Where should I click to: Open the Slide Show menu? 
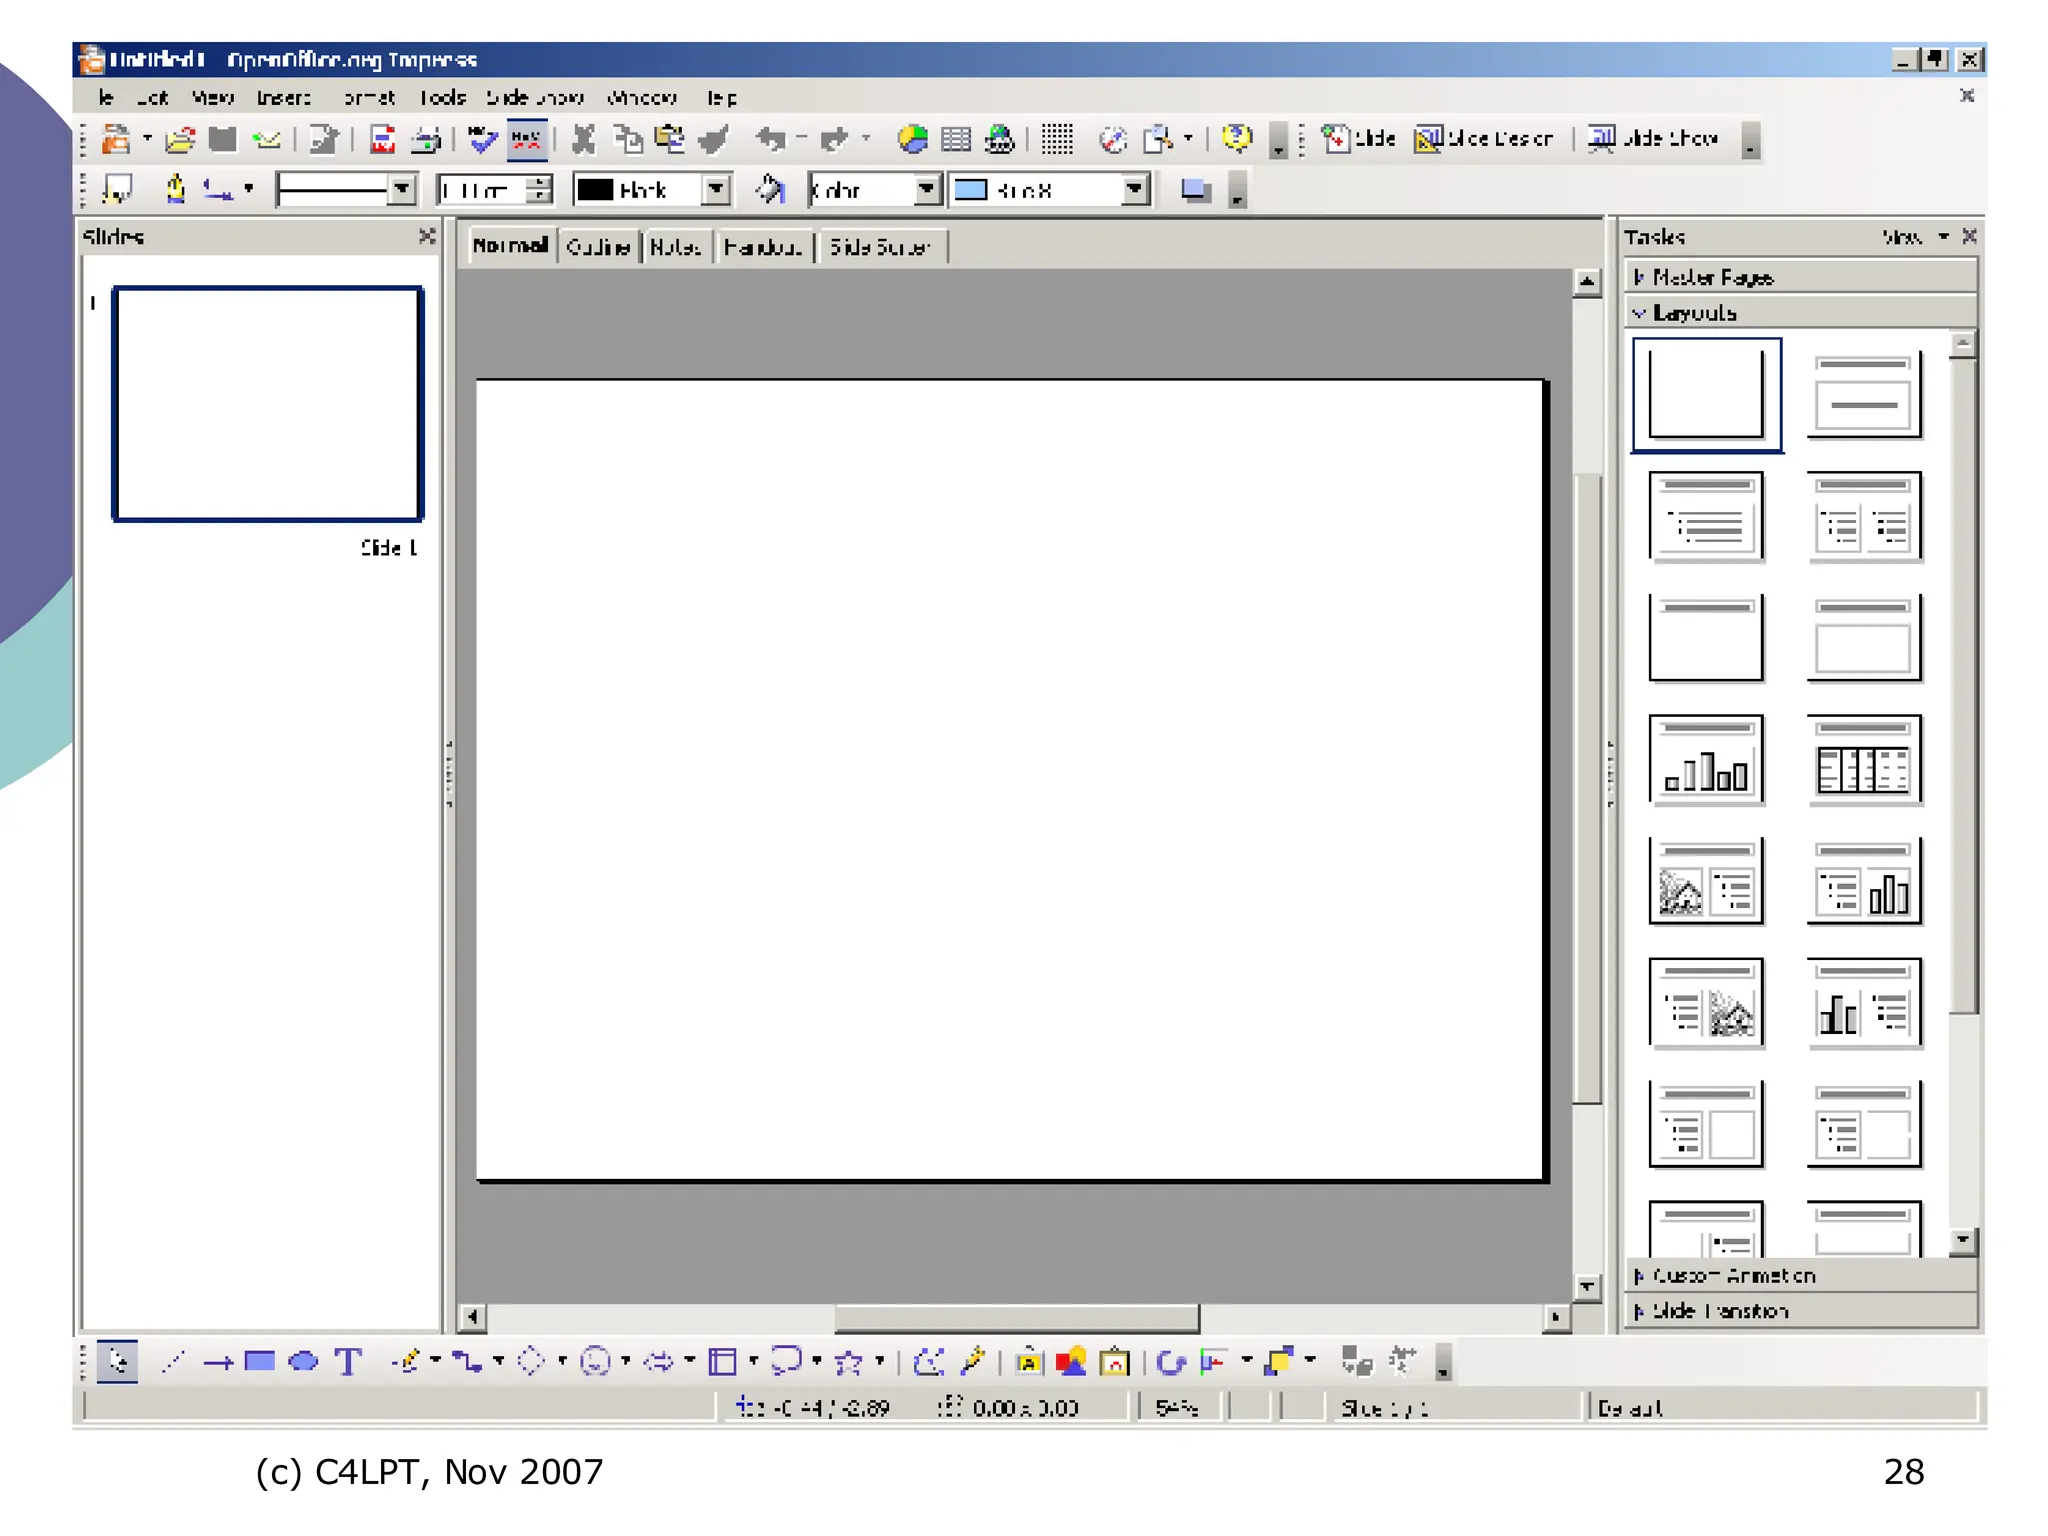pos(535,98)
